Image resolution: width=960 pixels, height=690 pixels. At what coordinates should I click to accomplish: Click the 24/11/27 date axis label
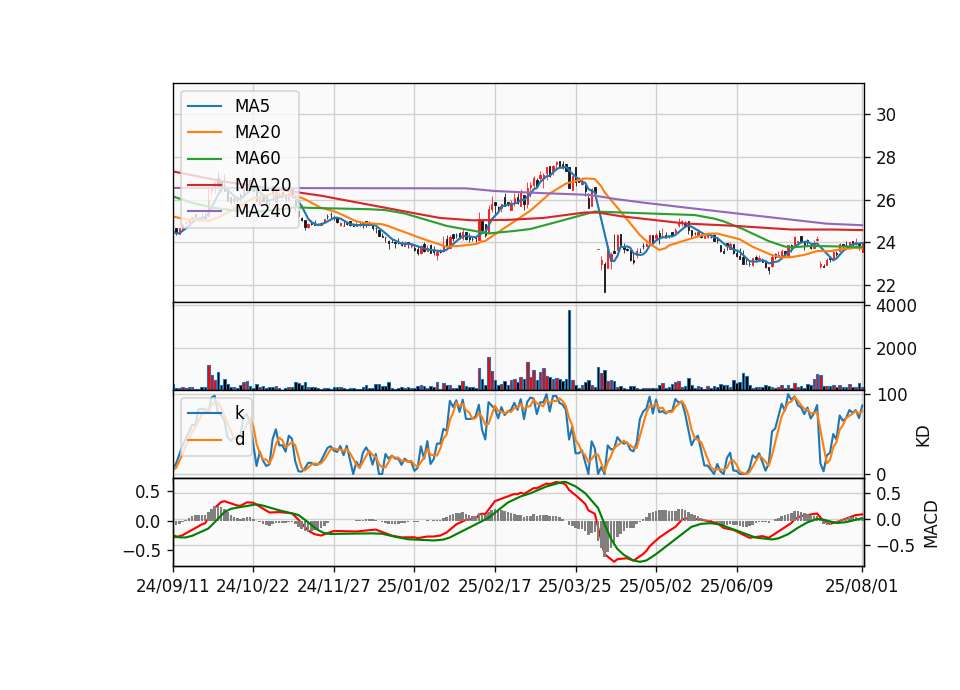(334, 586)
